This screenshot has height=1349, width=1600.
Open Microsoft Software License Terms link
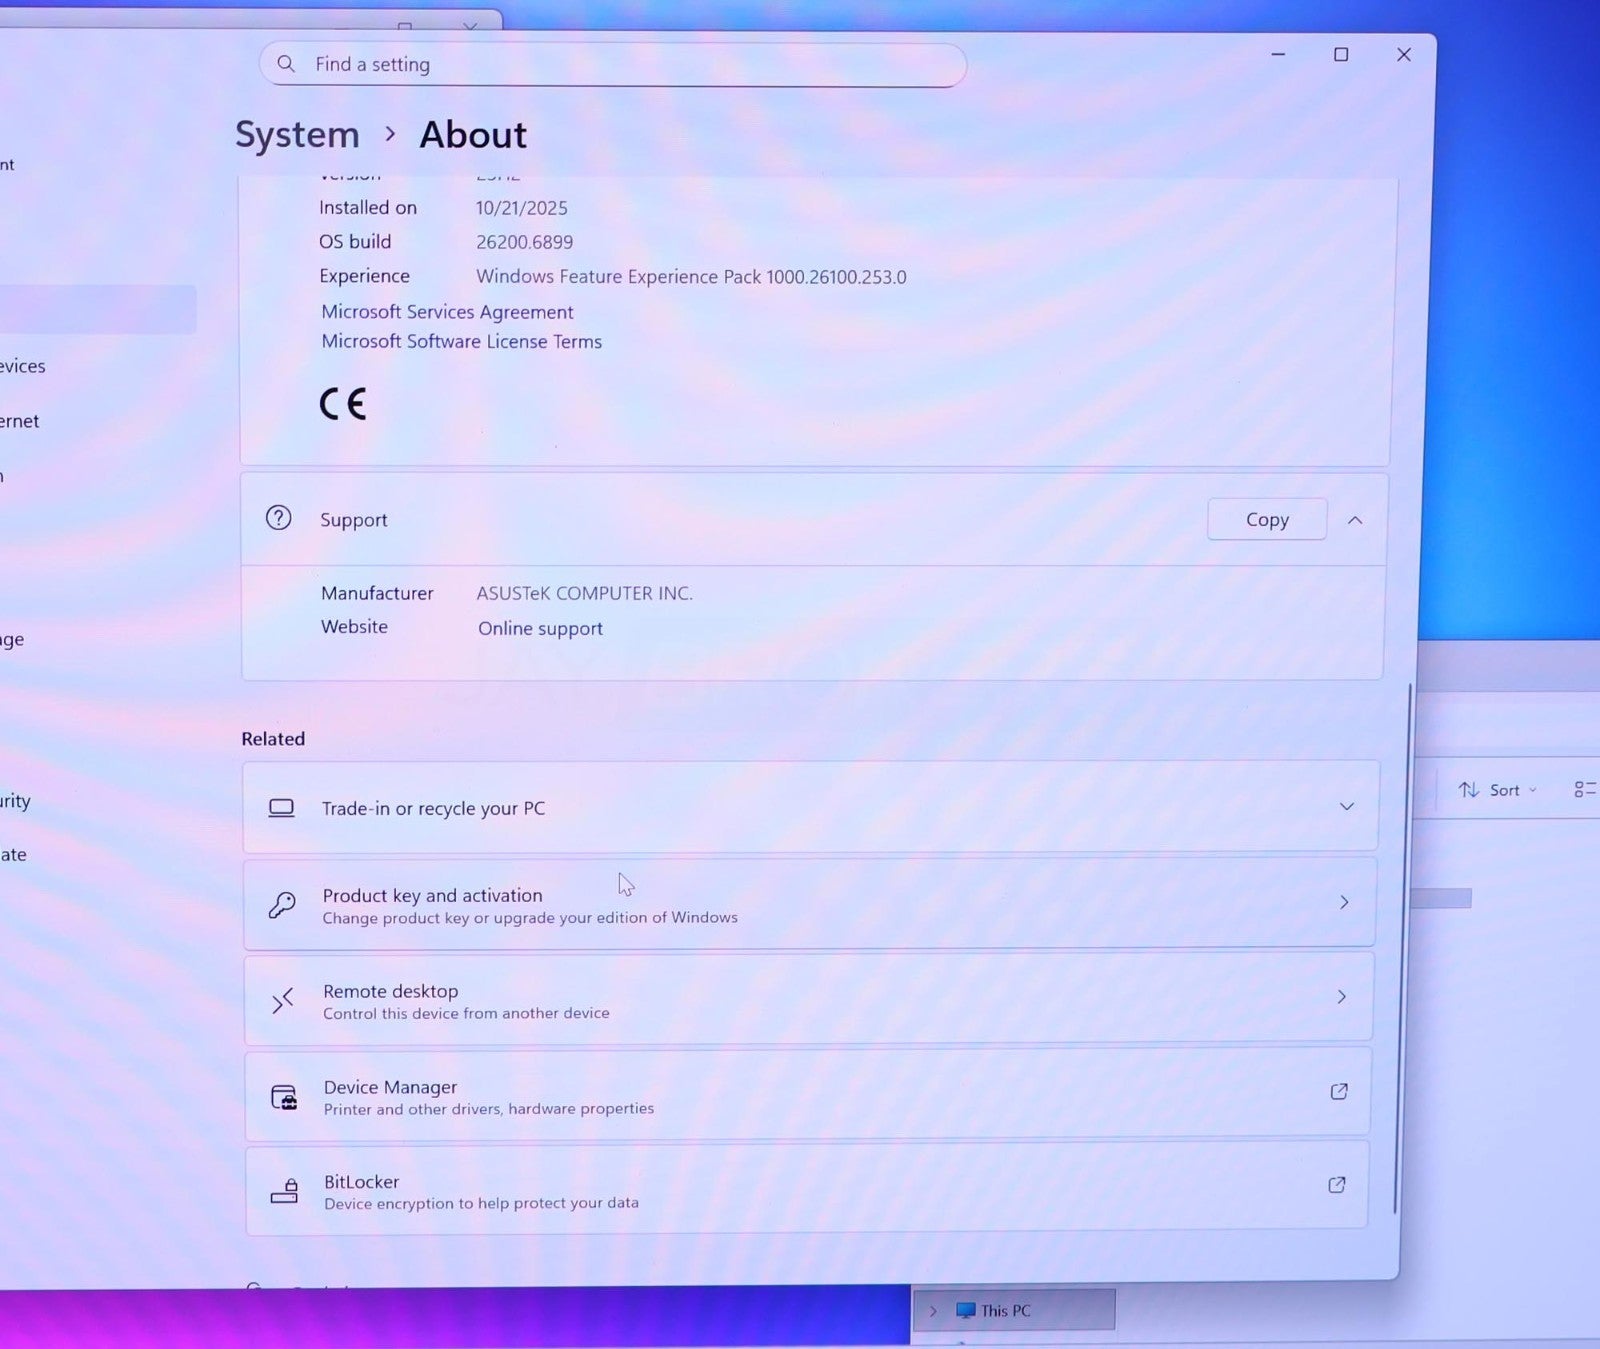pos(461,342)
